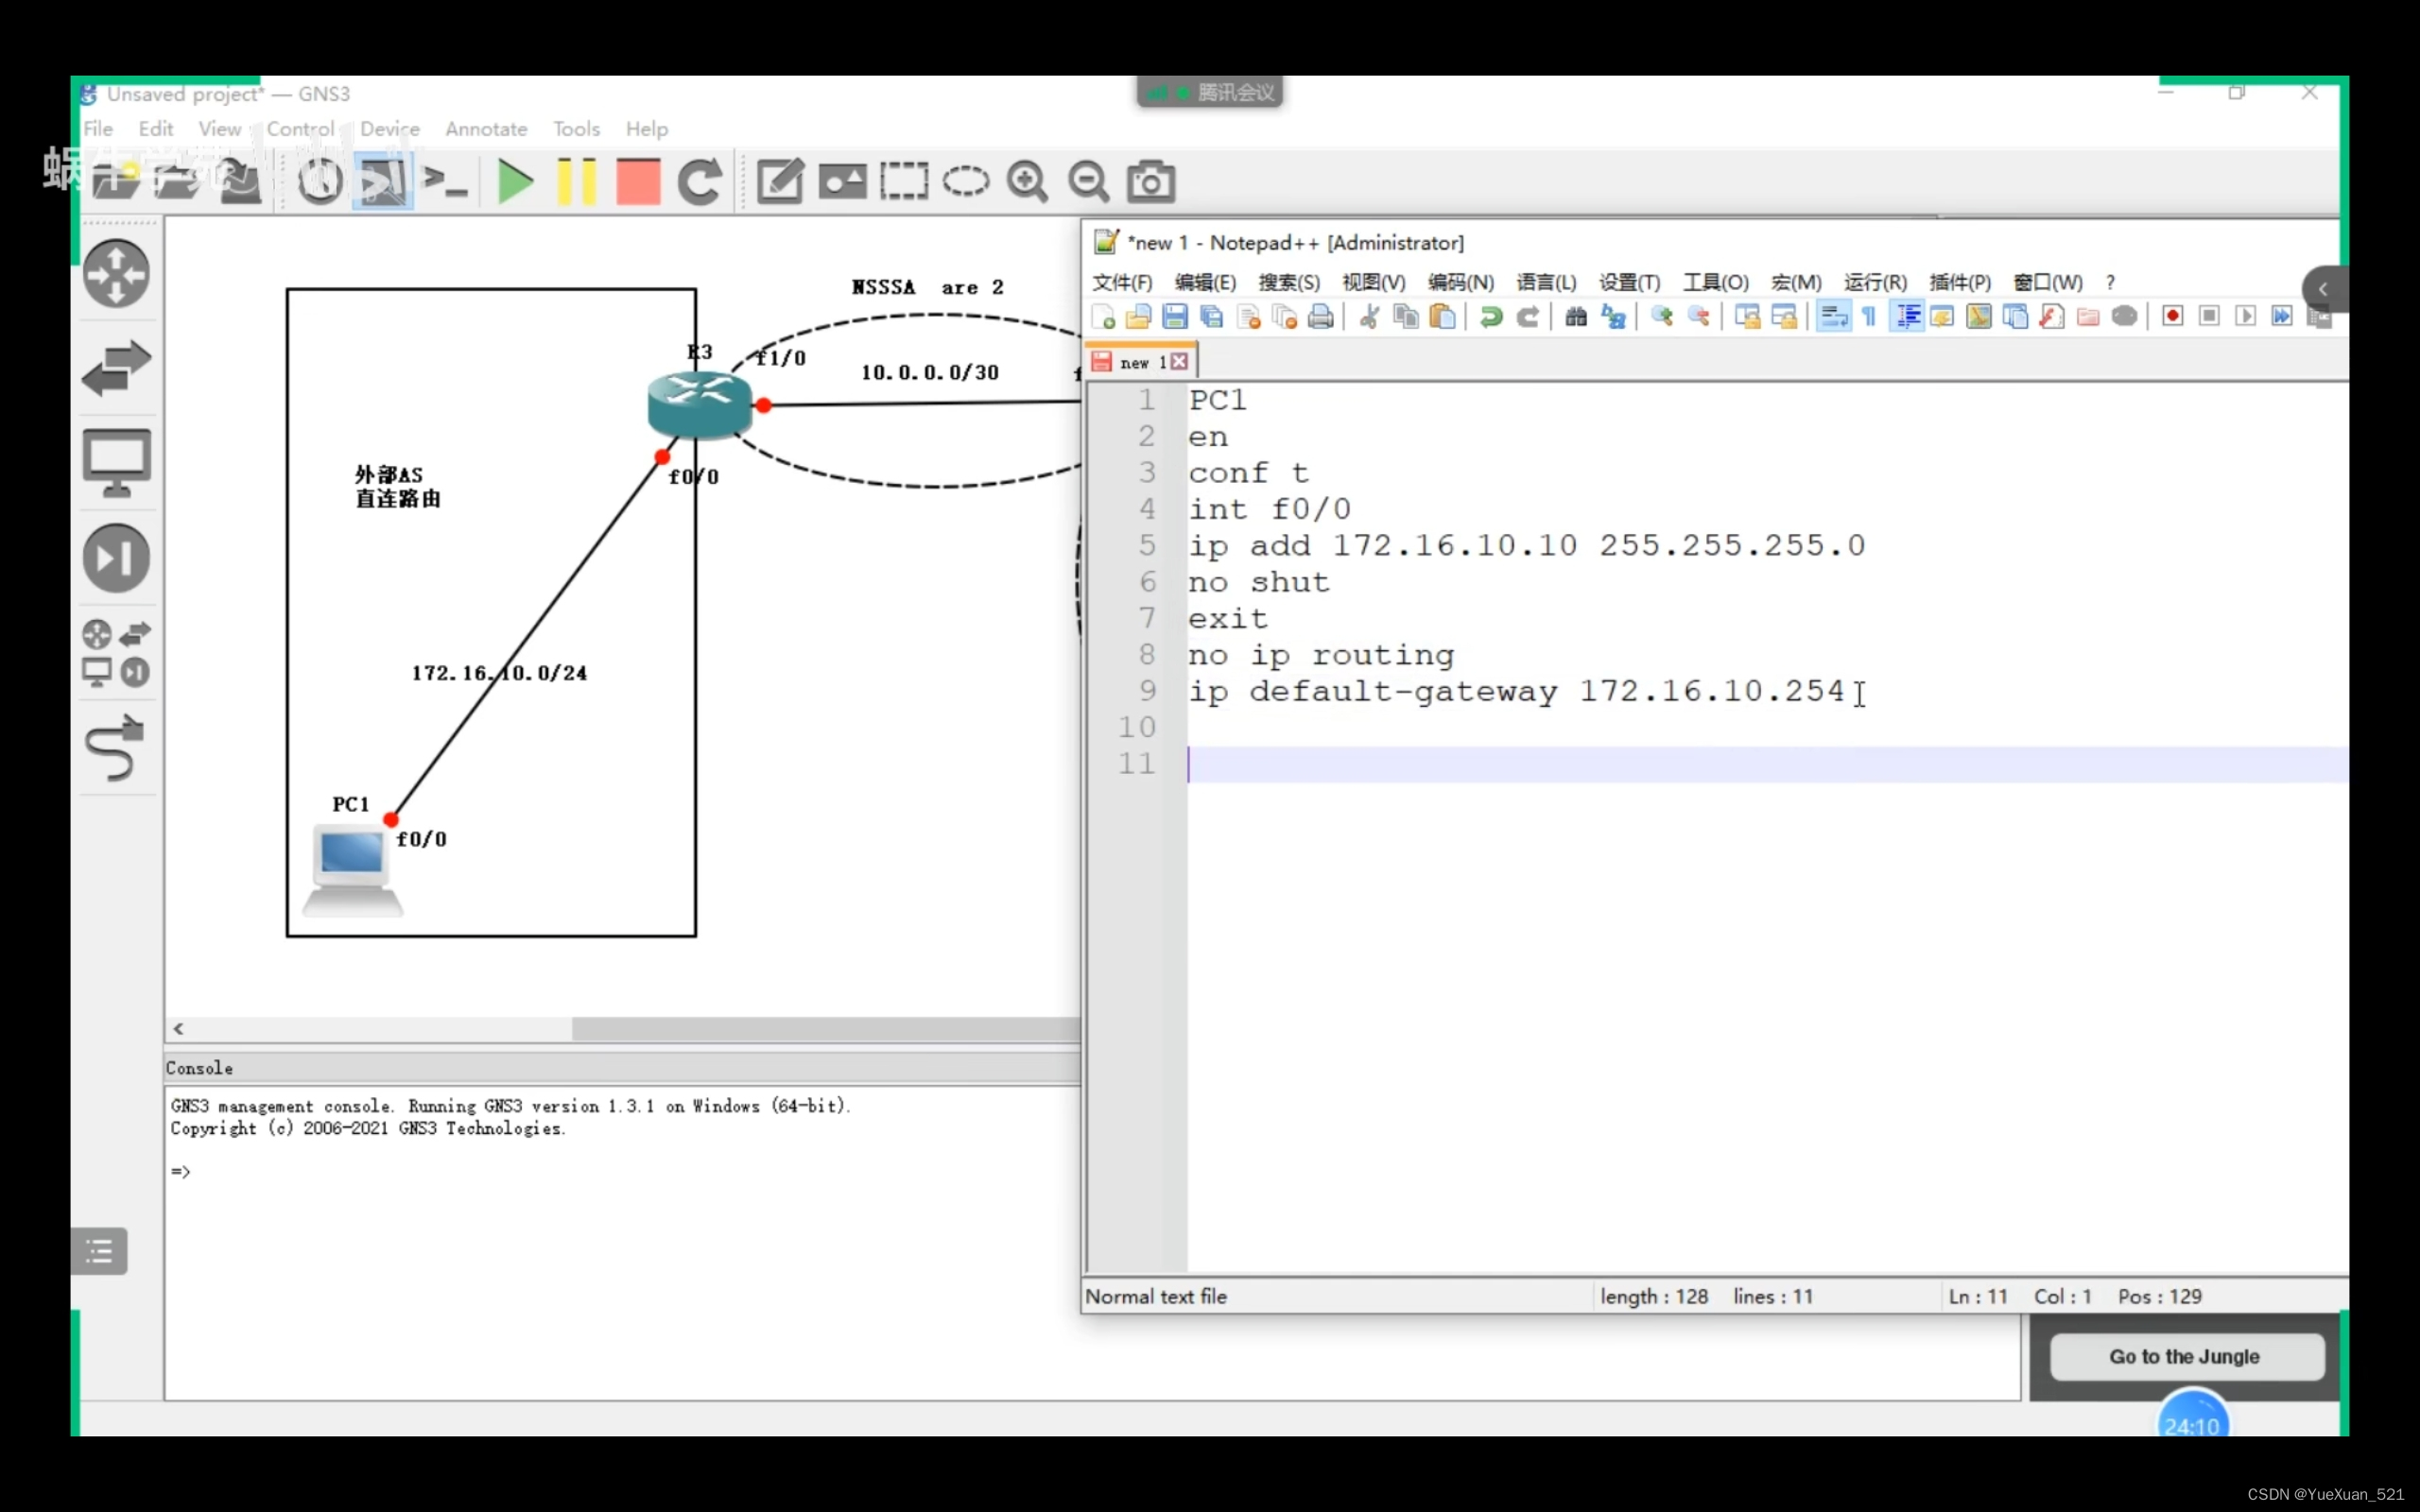Toggle word wrap in Notepad++

(1833, 316)
